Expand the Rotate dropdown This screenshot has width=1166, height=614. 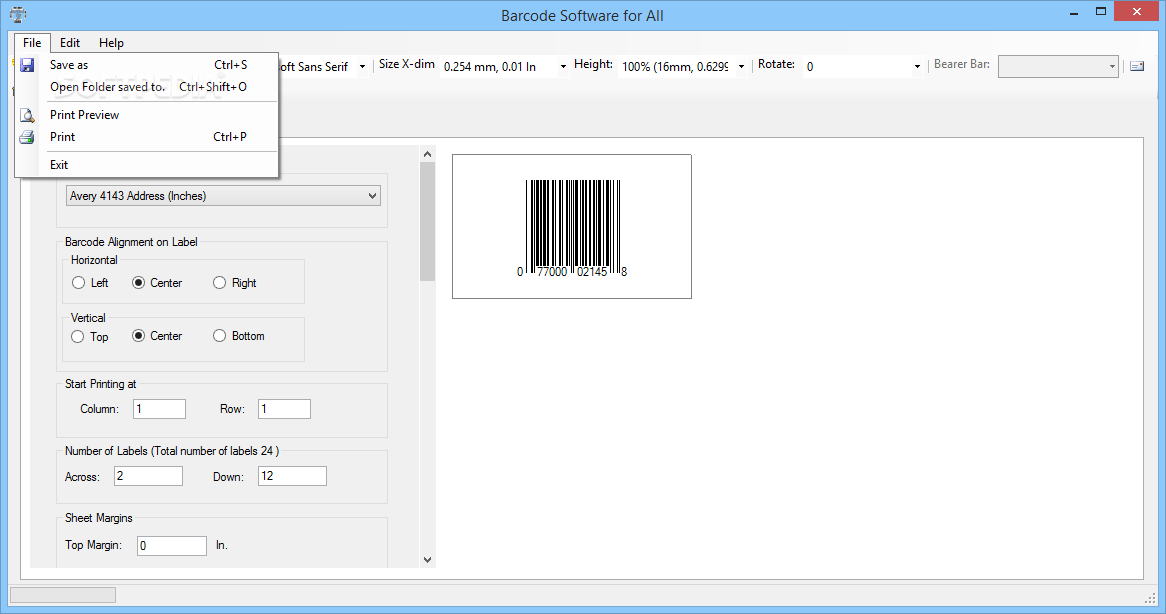pyautogui.click(x=917, y=67)
